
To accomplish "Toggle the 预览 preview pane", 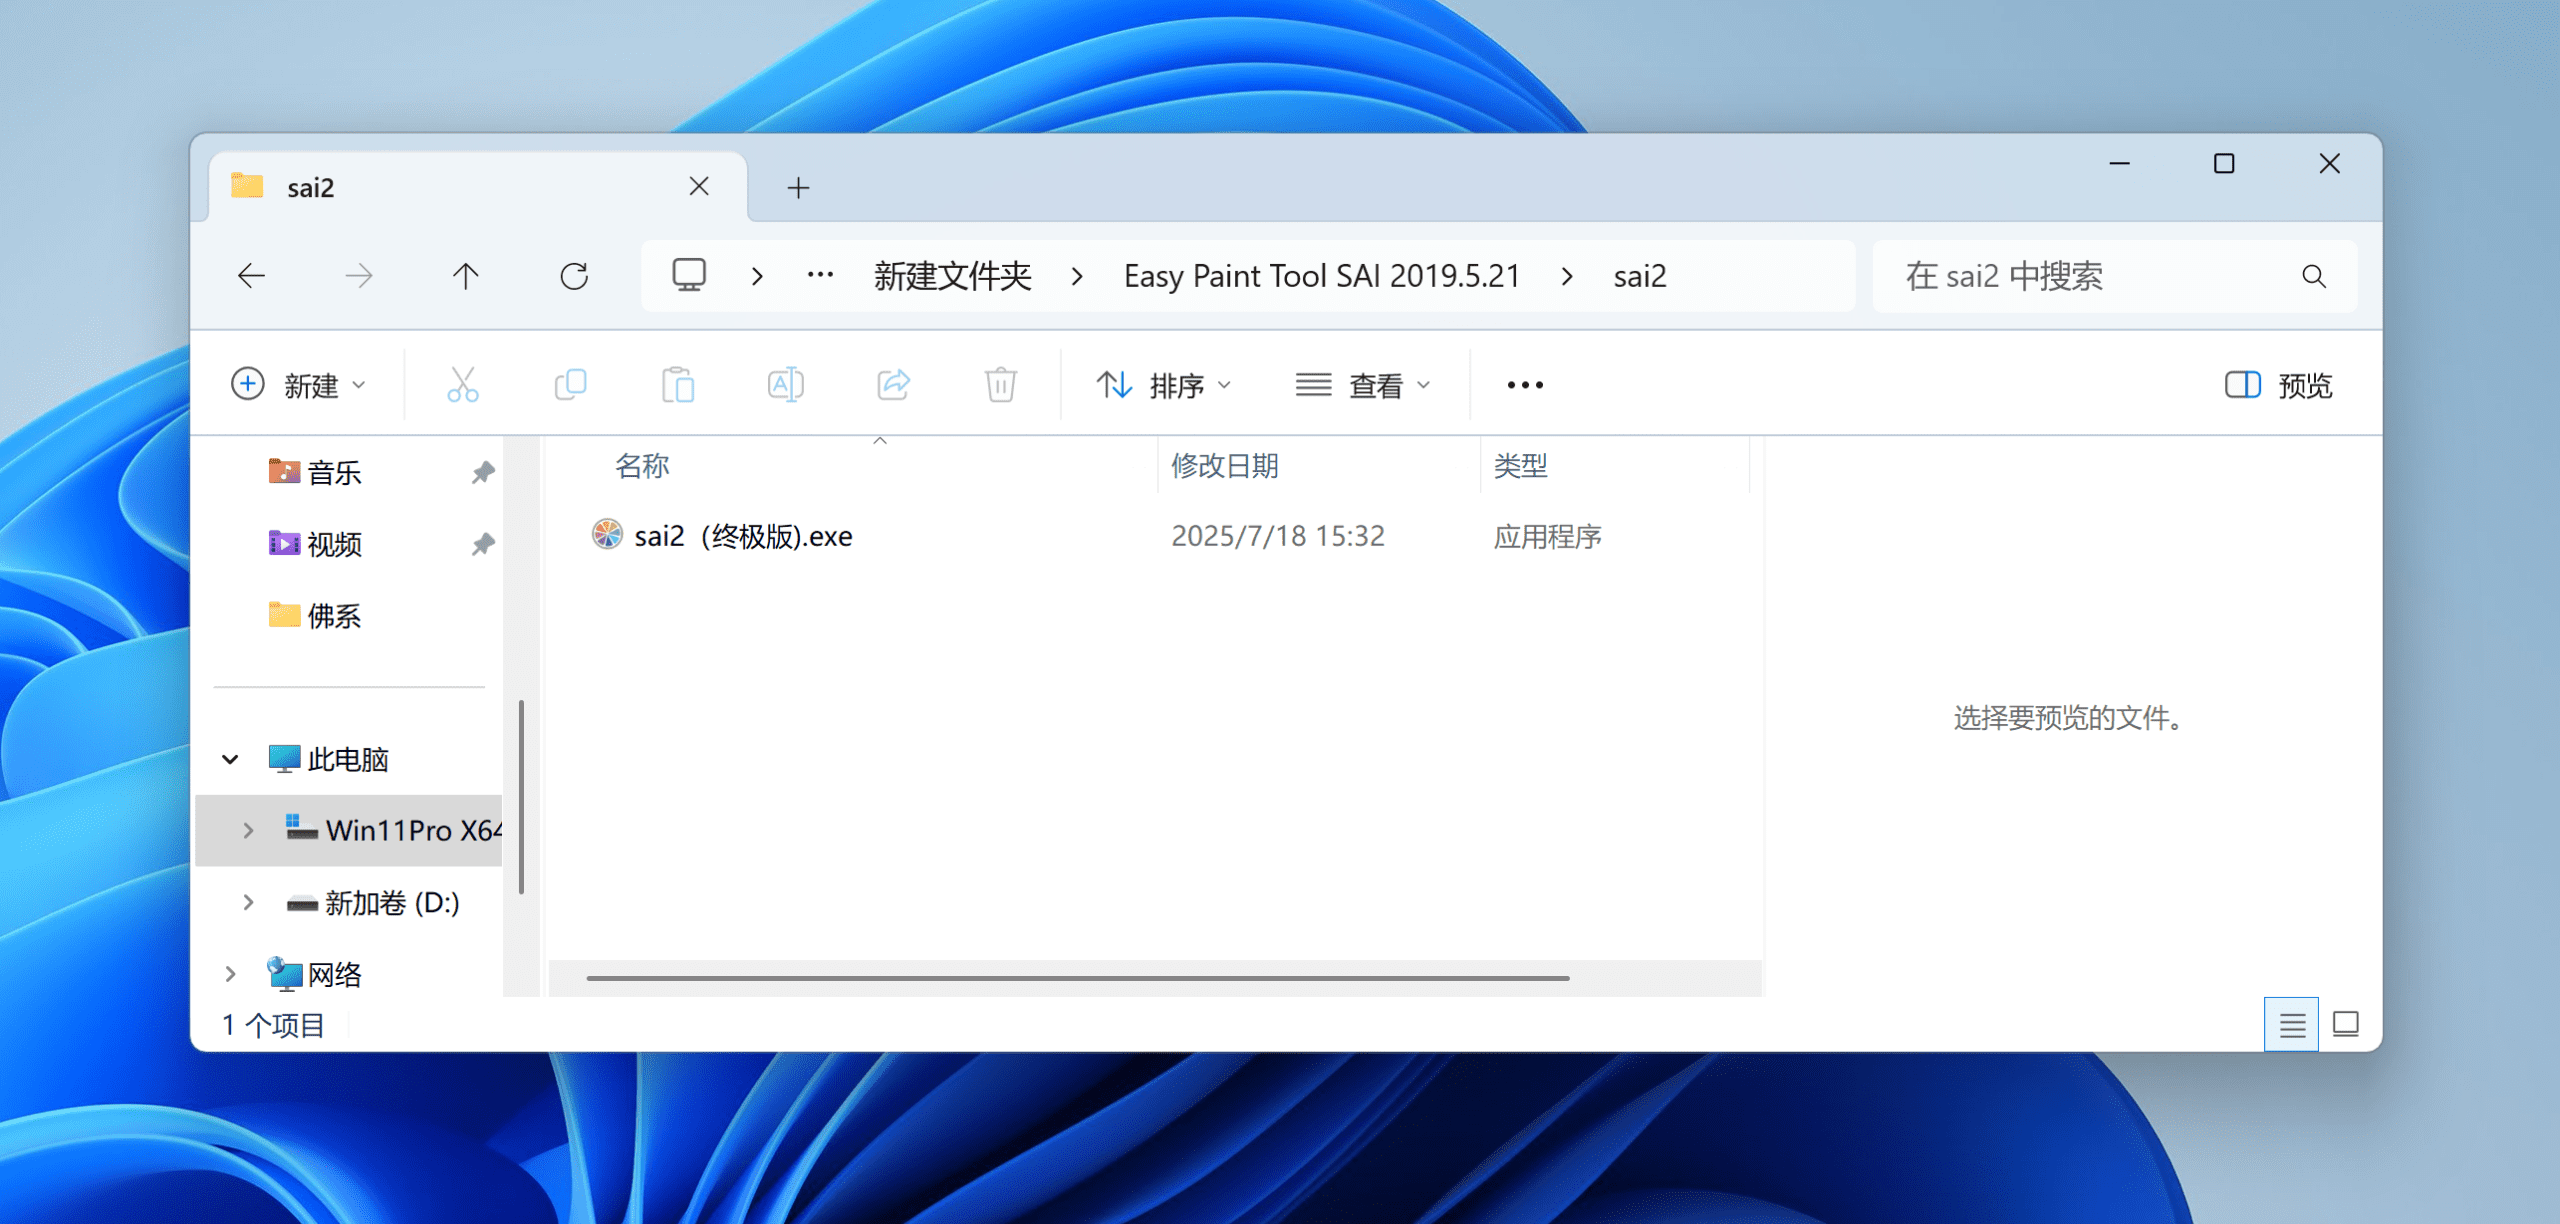I will 2279,385.
